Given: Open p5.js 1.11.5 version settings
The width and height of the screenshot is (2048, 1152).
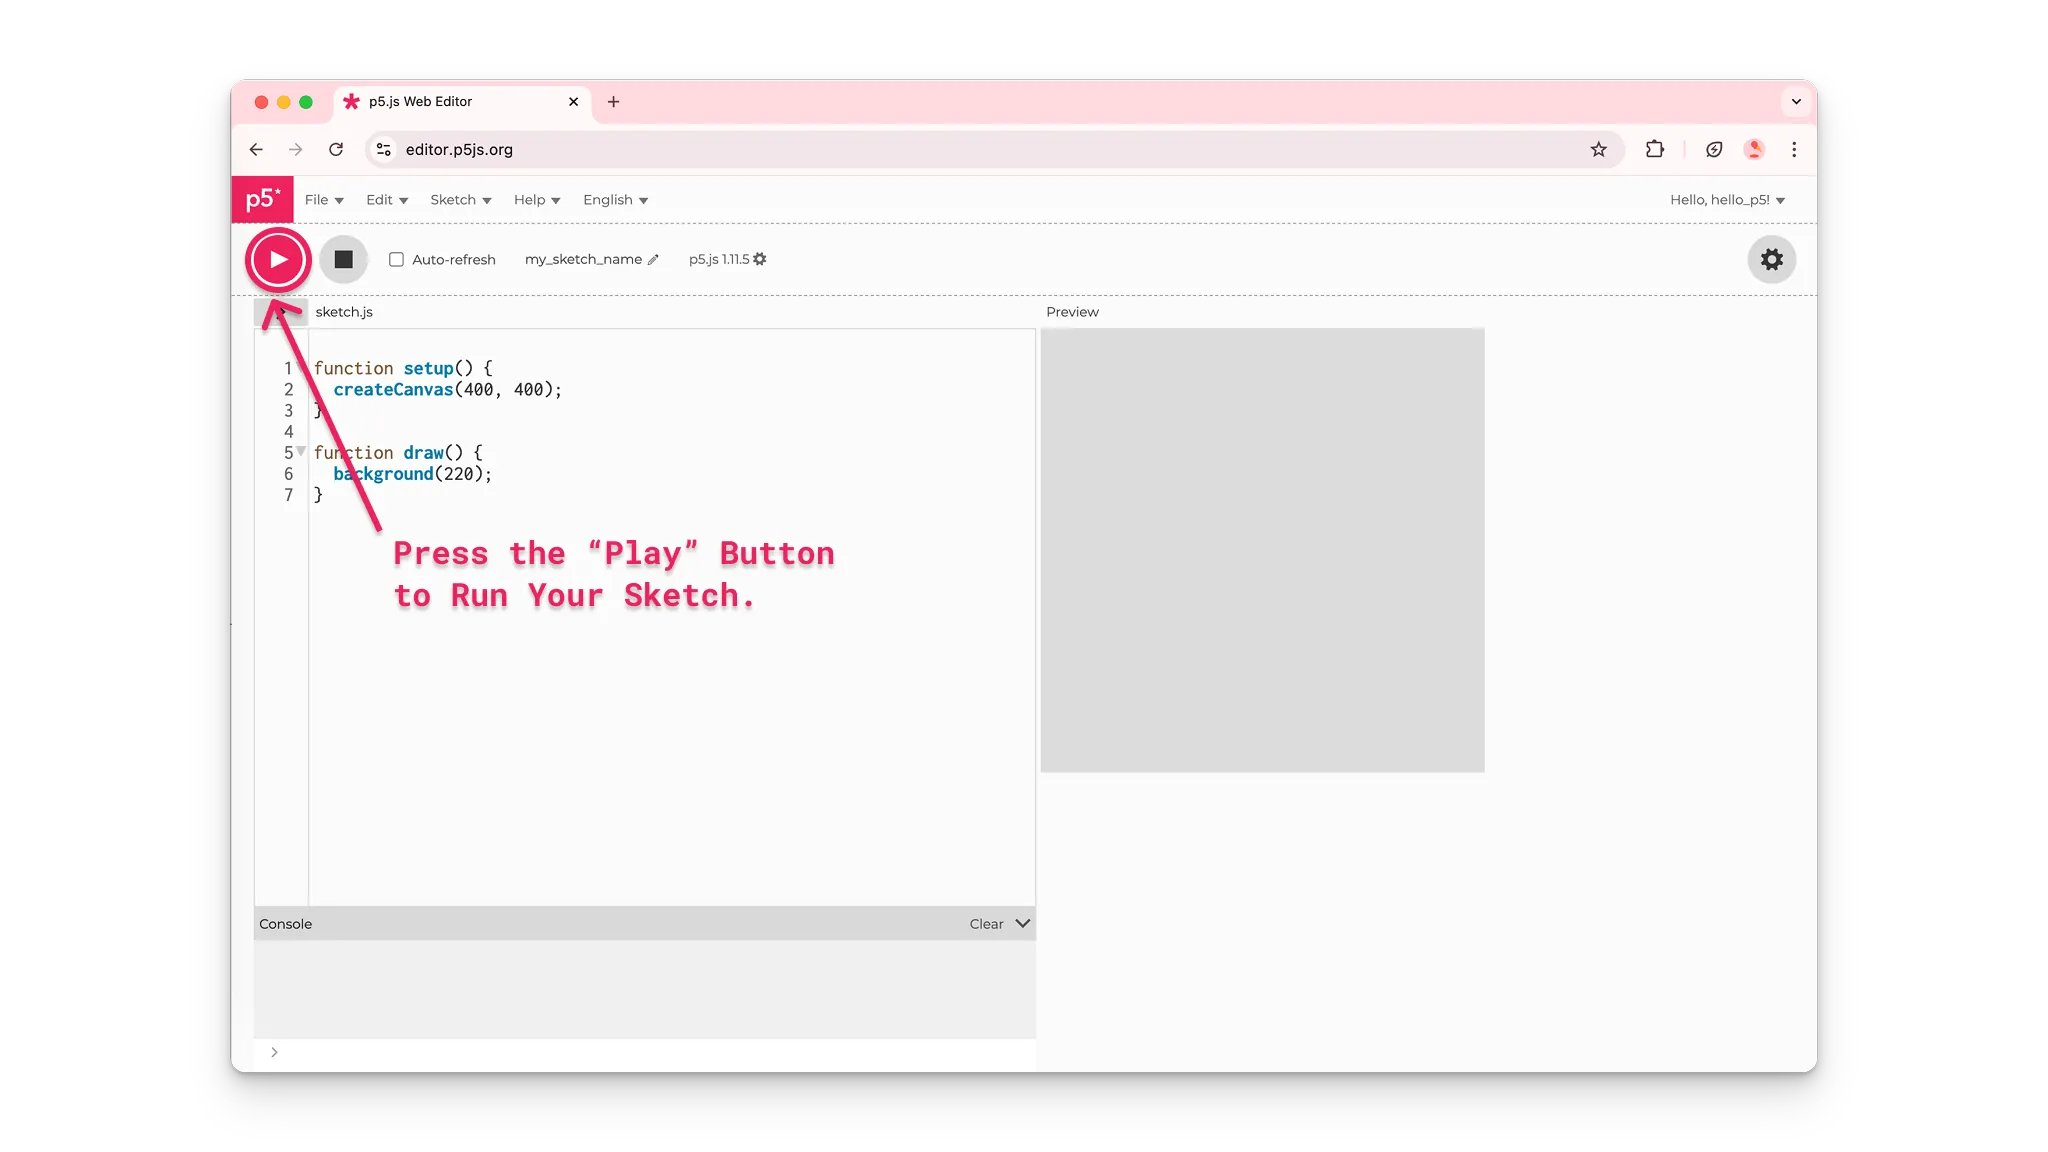Looking at the screenshot, I should tap(760, 258).
